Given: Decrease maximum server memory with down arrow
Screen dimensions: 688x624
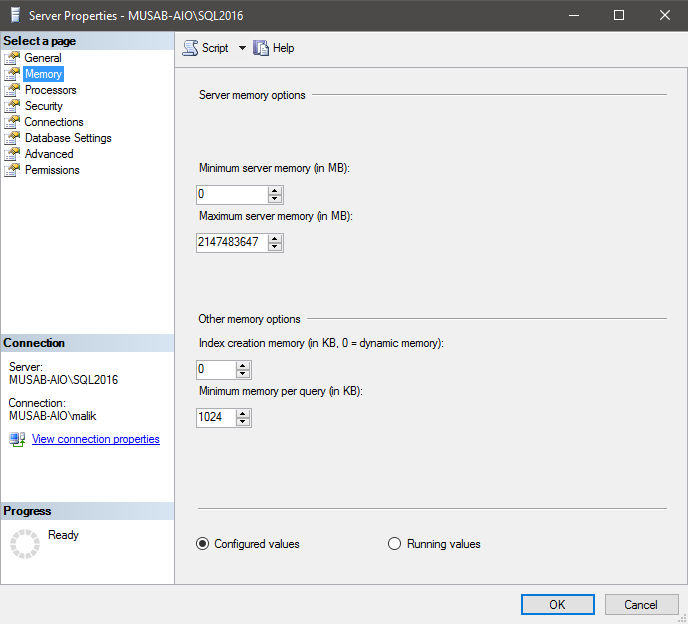Looking at the screenshot, I should click(x=275, y=246).
